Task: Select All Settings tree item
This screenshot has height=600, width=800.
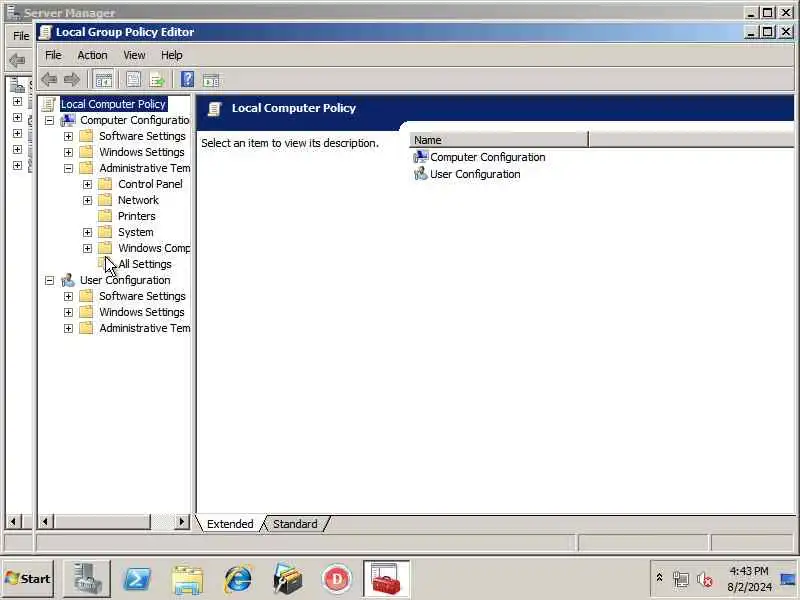Action: (145, 264)
